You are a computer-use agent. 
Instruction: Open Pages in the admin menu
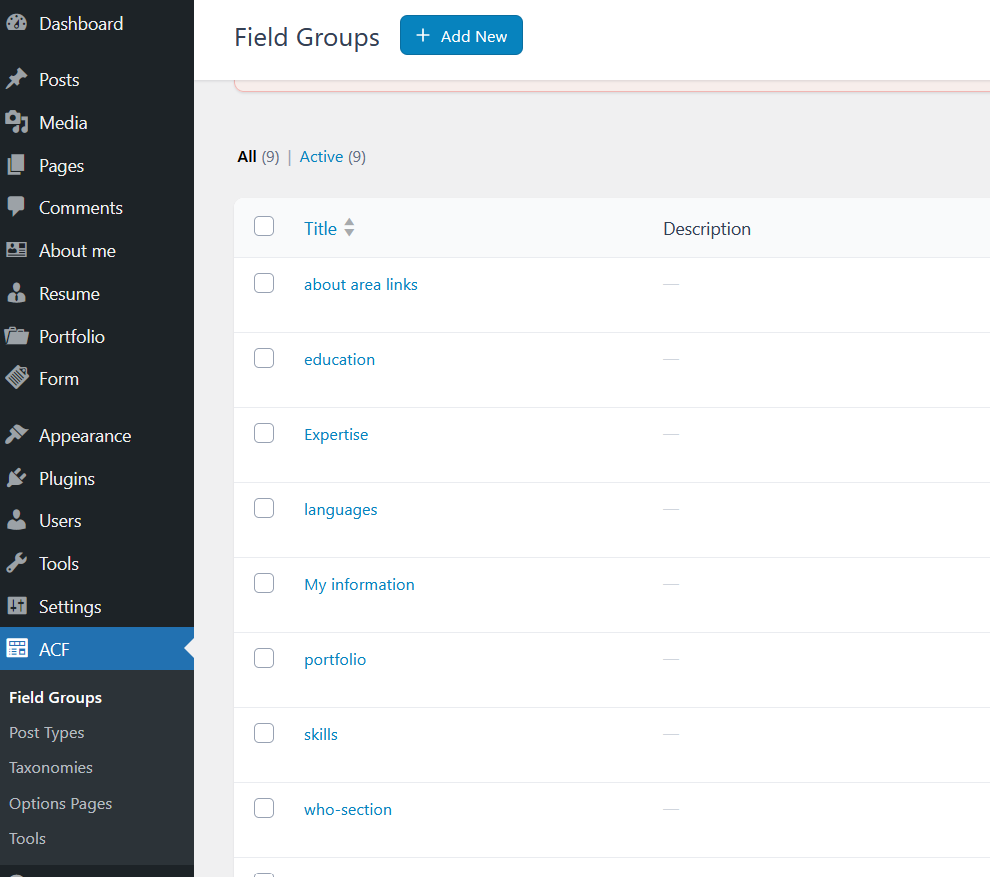61,165
